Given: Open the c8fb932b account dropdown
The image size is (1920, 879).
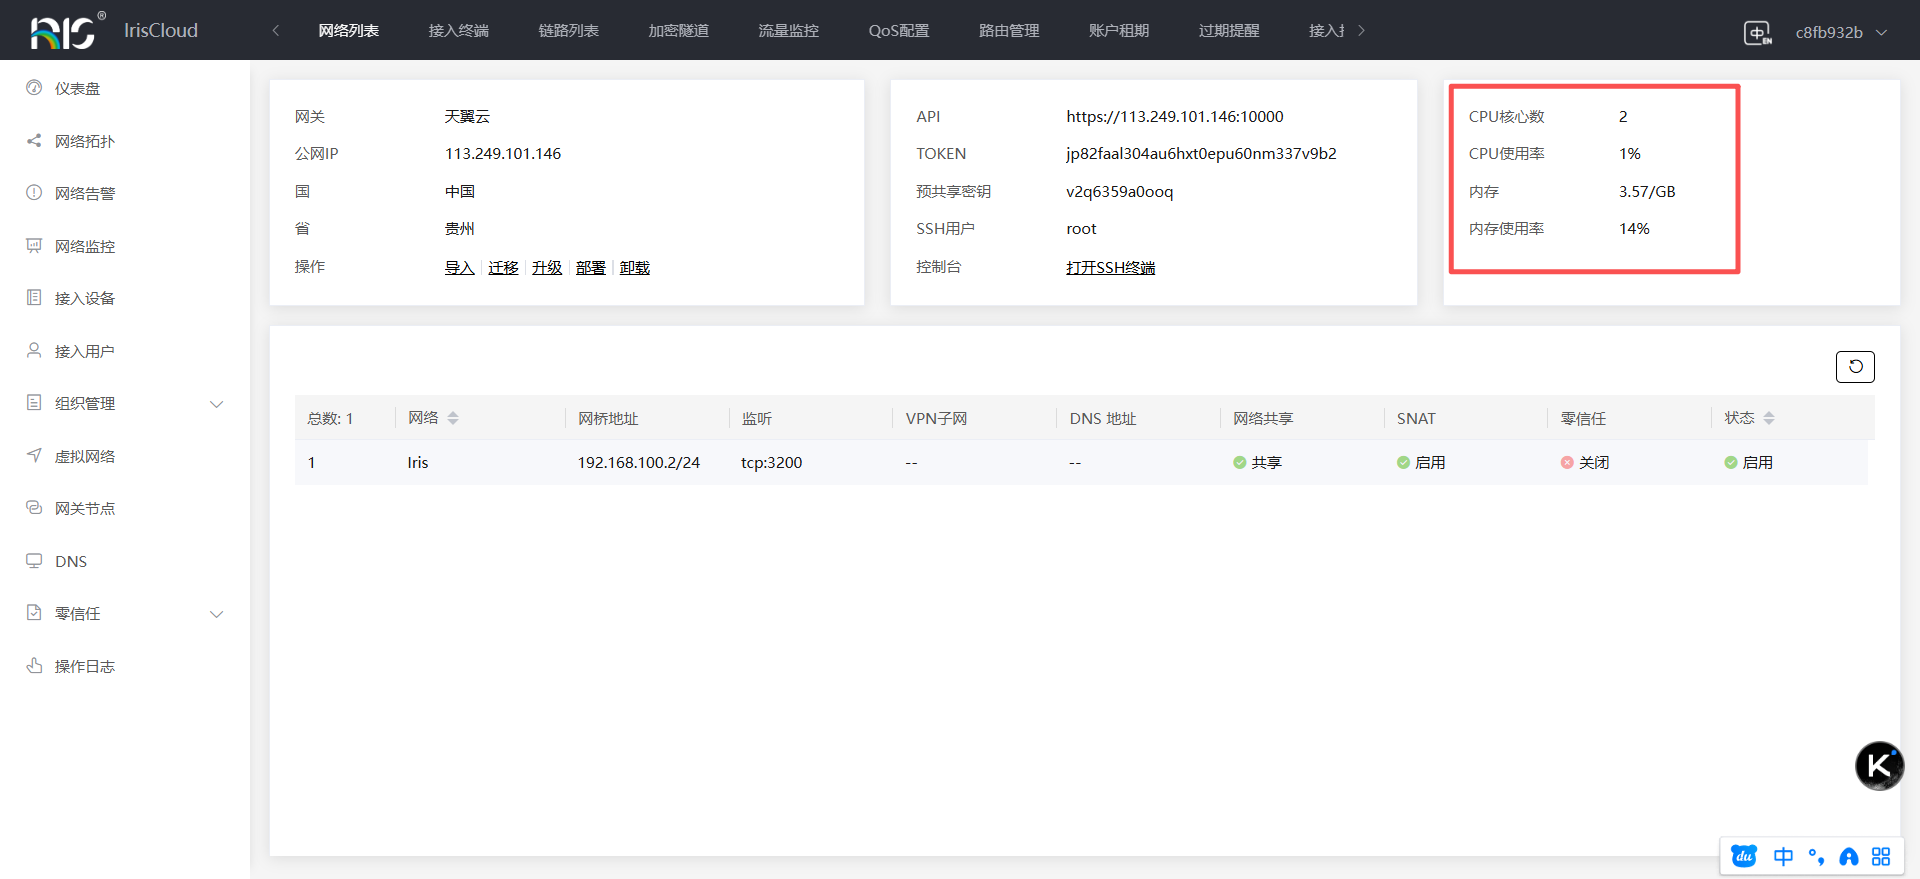Looking at the screenshot, I should click(x=1840, y=32).
